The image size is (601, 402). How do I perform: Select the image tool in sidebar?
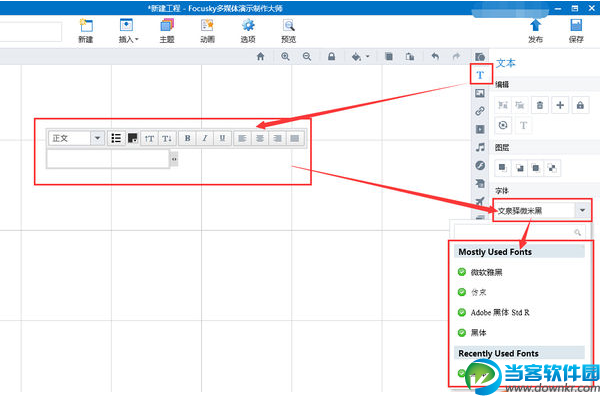pyautogui.click(x=480, y=93)
